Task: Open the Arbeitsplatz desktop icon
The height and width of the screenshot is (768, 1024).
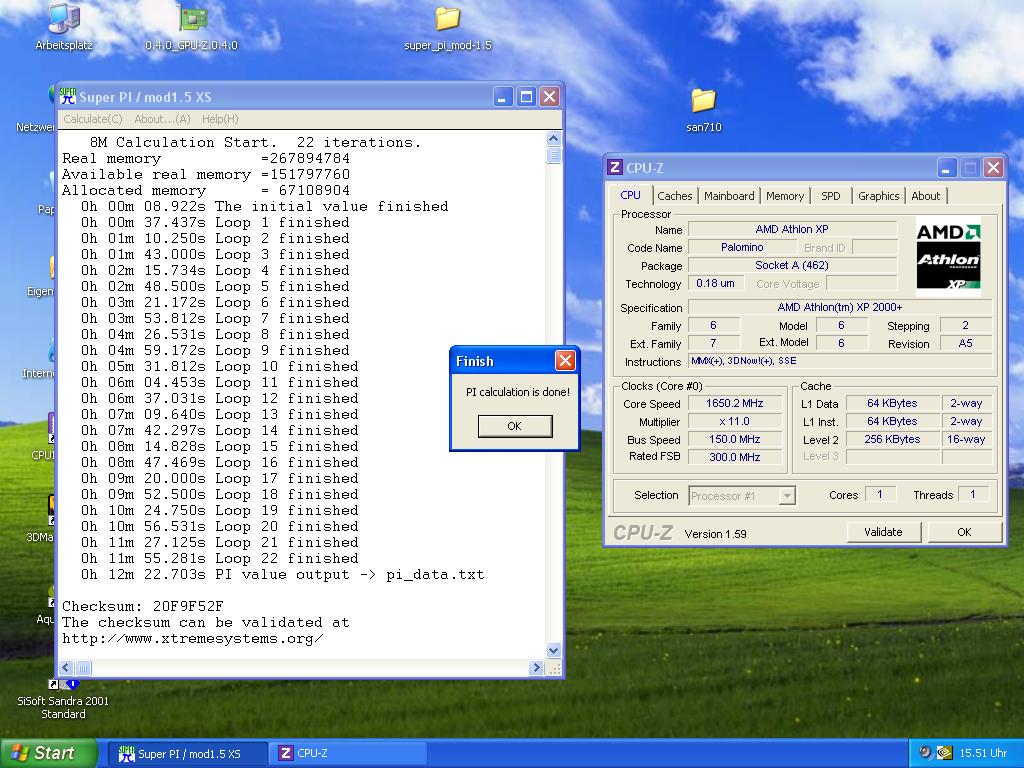Action: pyautogui.click(x=64, y=18)
